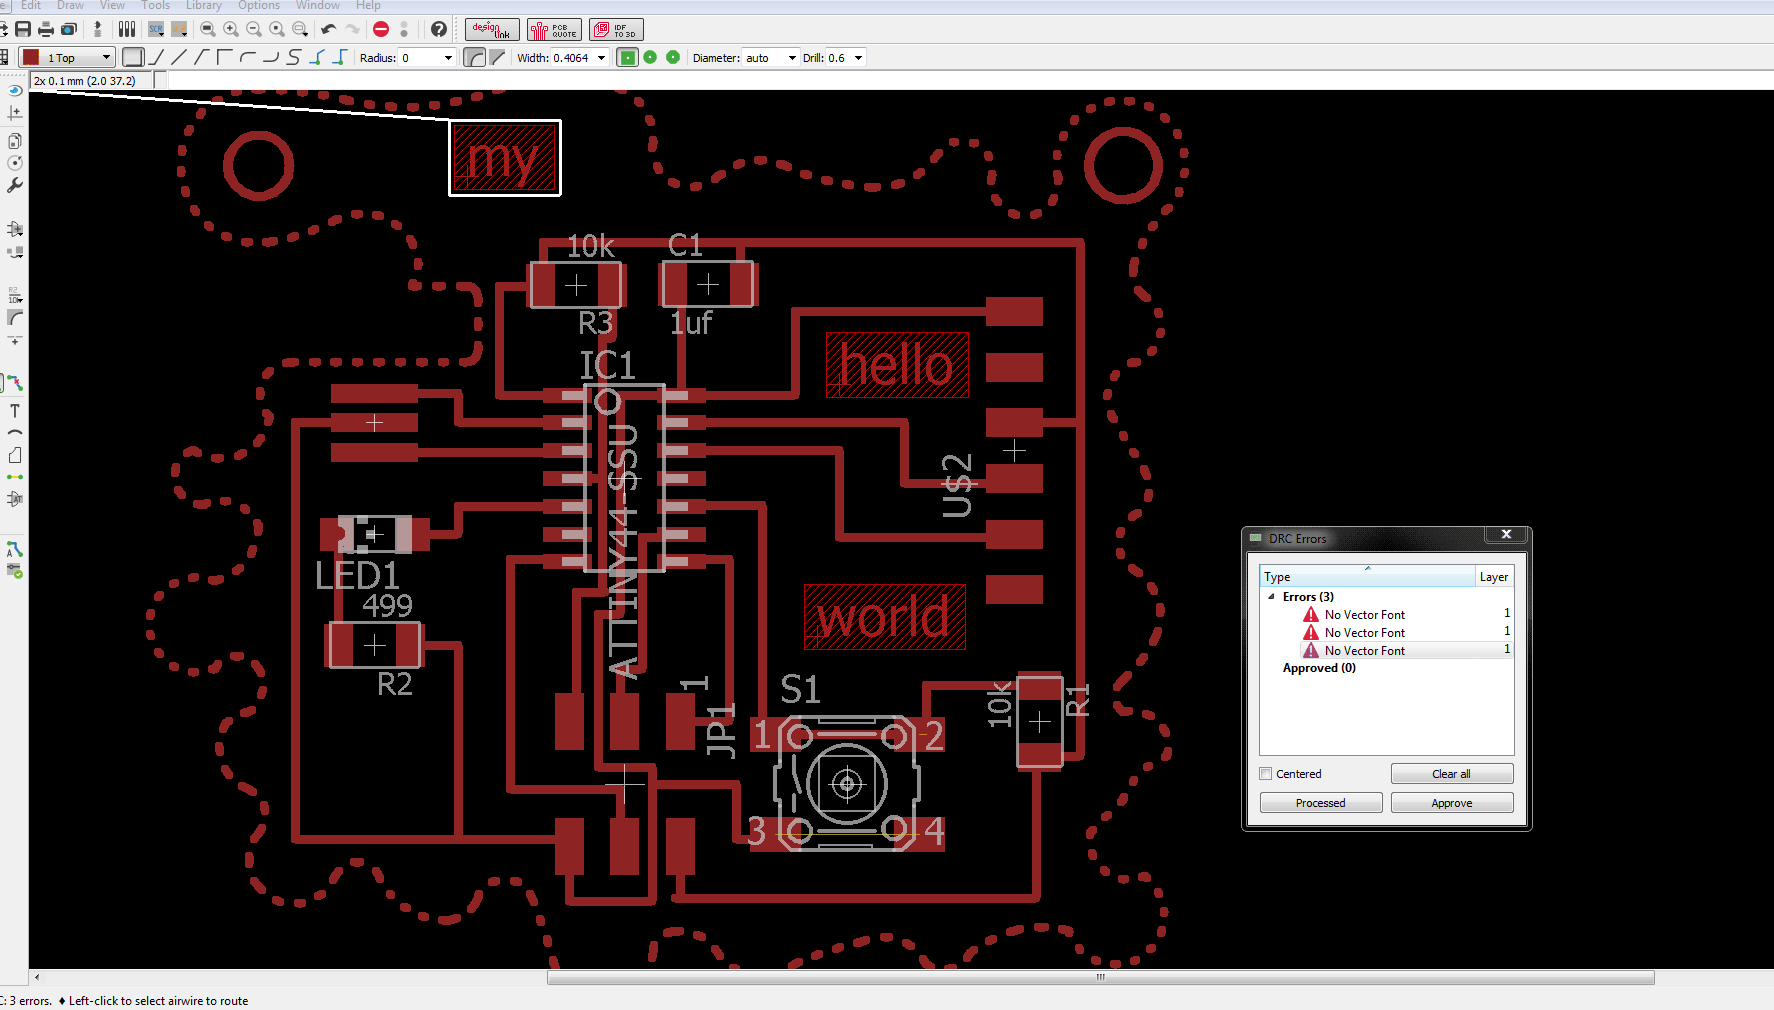Open the IDF to 3D toolbar button
Image resolution: width=1774 pixels, height=1010 pixels.
(616, 30)
